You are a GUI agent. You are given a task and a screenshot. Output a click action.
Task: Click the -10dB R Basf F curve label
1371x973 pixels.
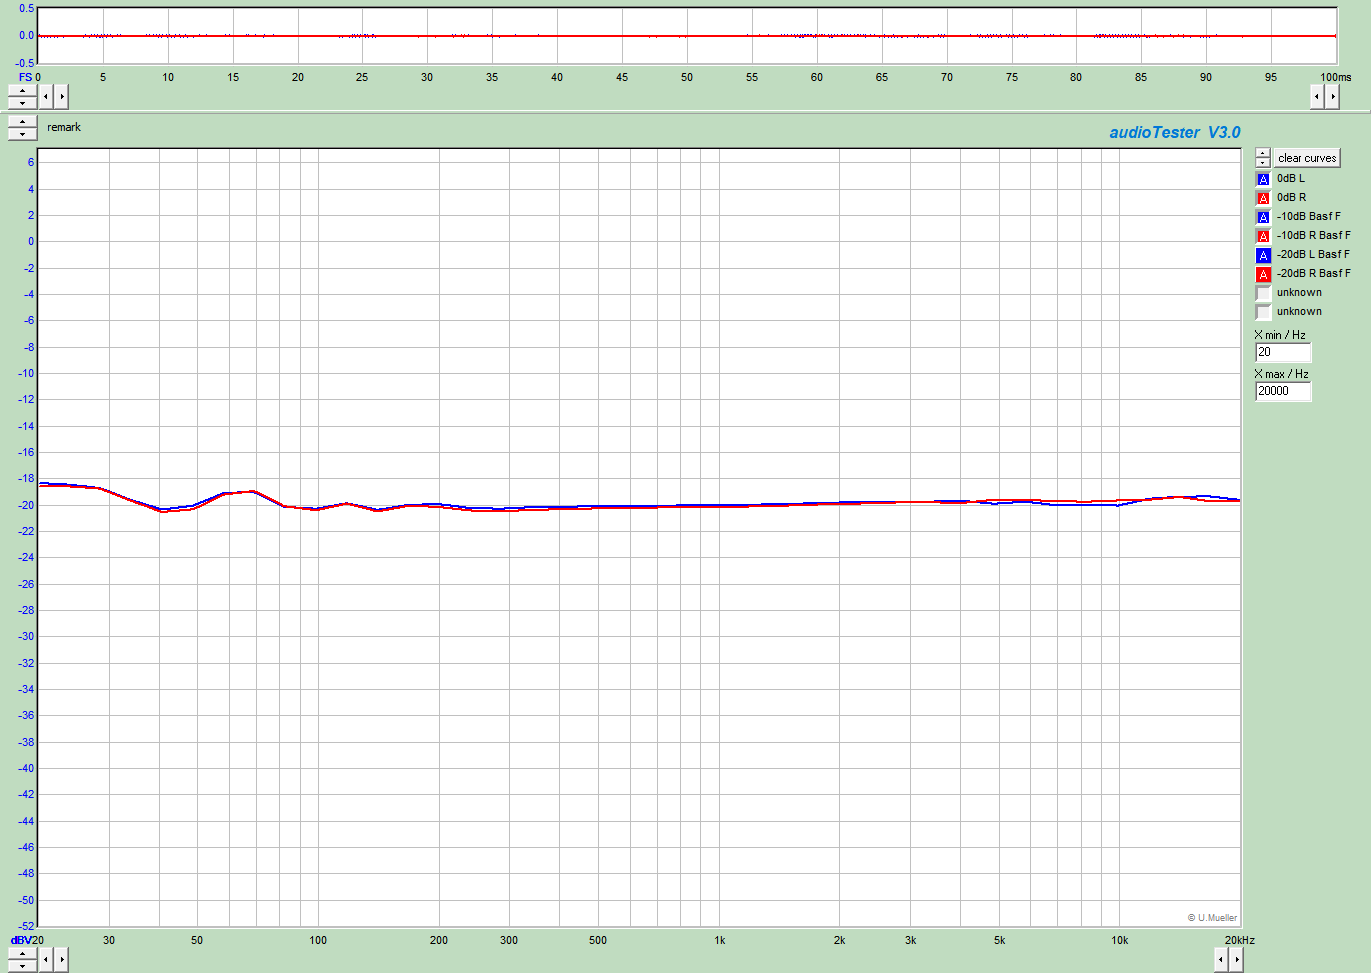[1313, 235]
